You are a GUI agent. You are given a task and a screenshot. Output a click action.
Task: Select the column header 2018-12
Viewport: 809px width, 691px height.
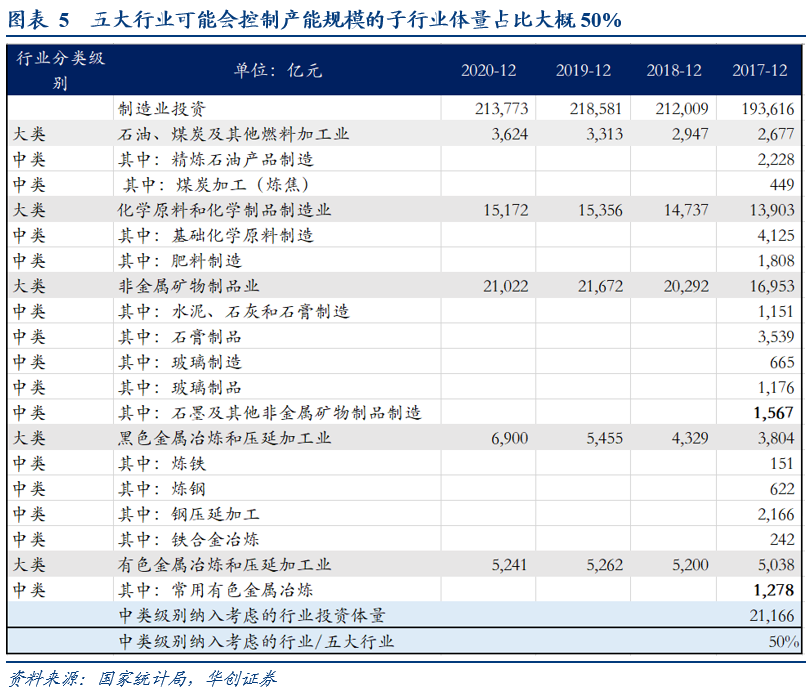[674, 70]
